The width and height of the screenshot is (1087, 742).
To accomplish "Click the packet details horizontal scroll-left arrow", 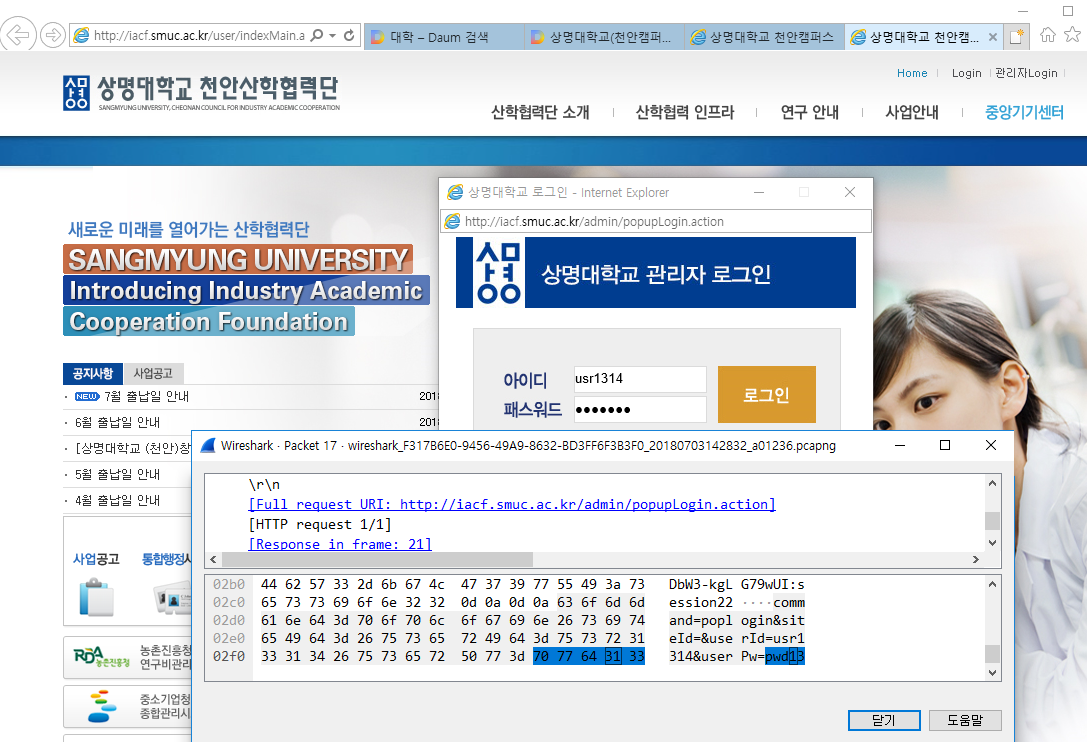I will pos(214,559).
